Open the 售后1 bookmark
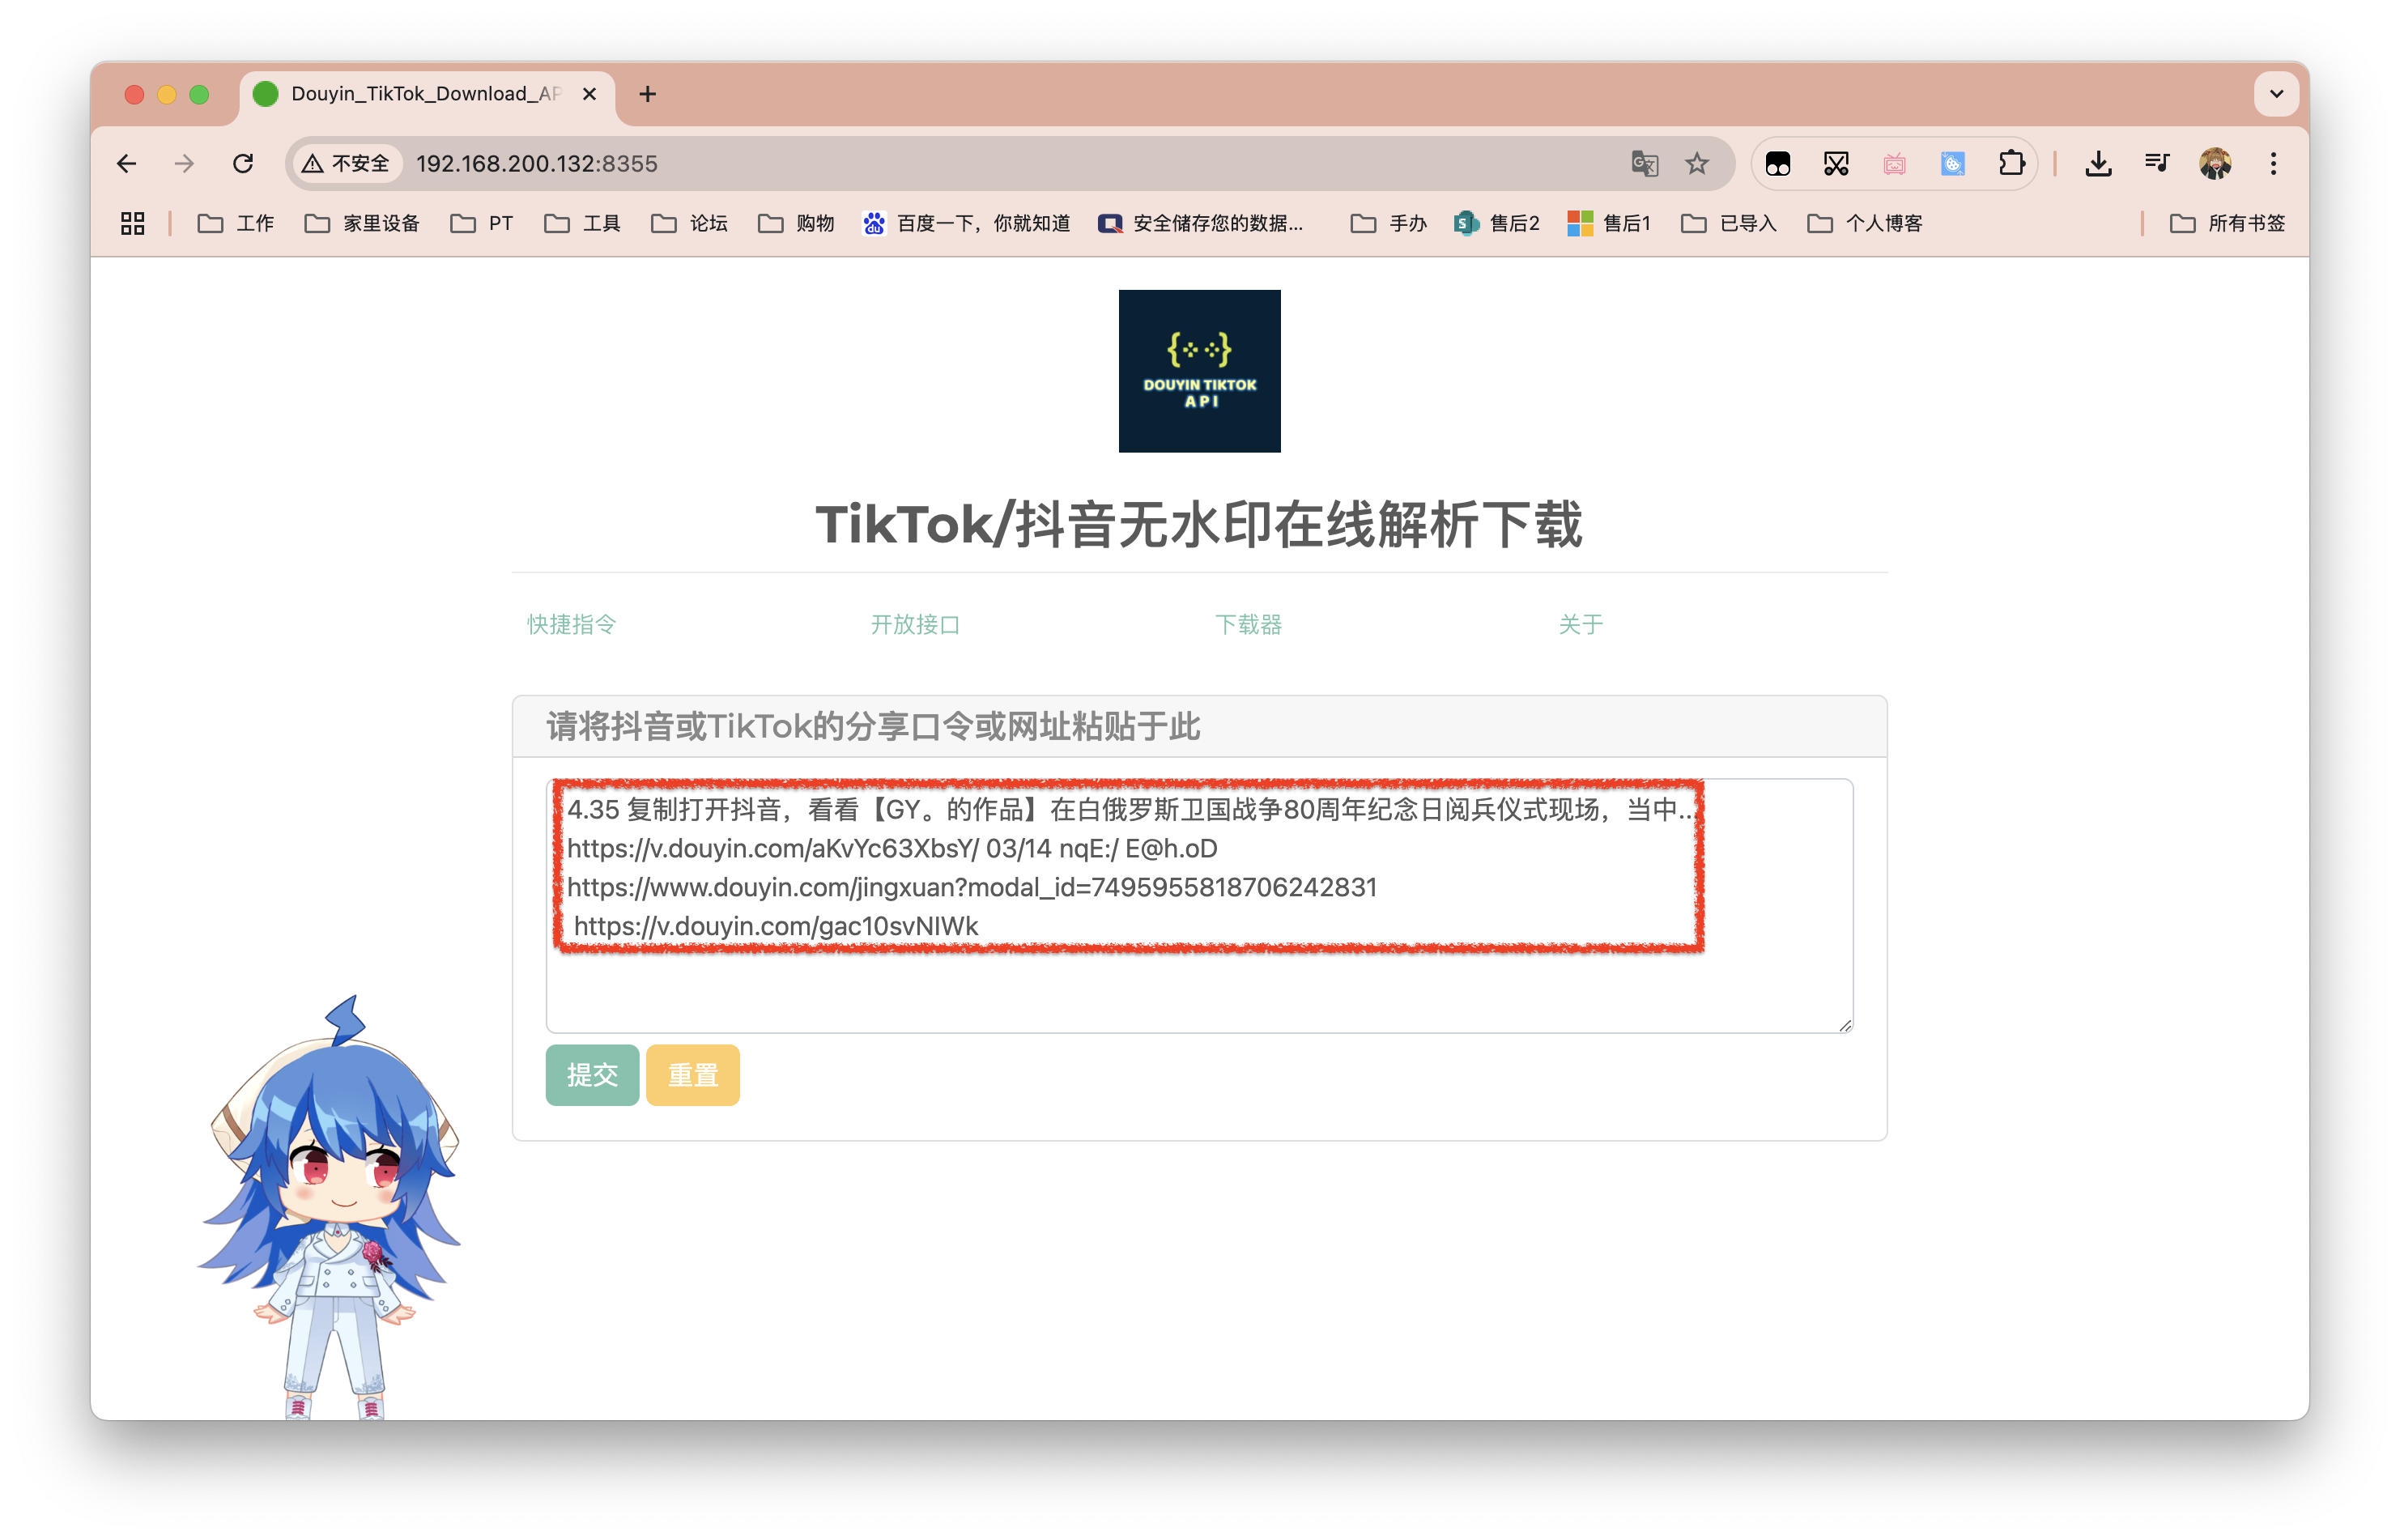 (1609, 223)
